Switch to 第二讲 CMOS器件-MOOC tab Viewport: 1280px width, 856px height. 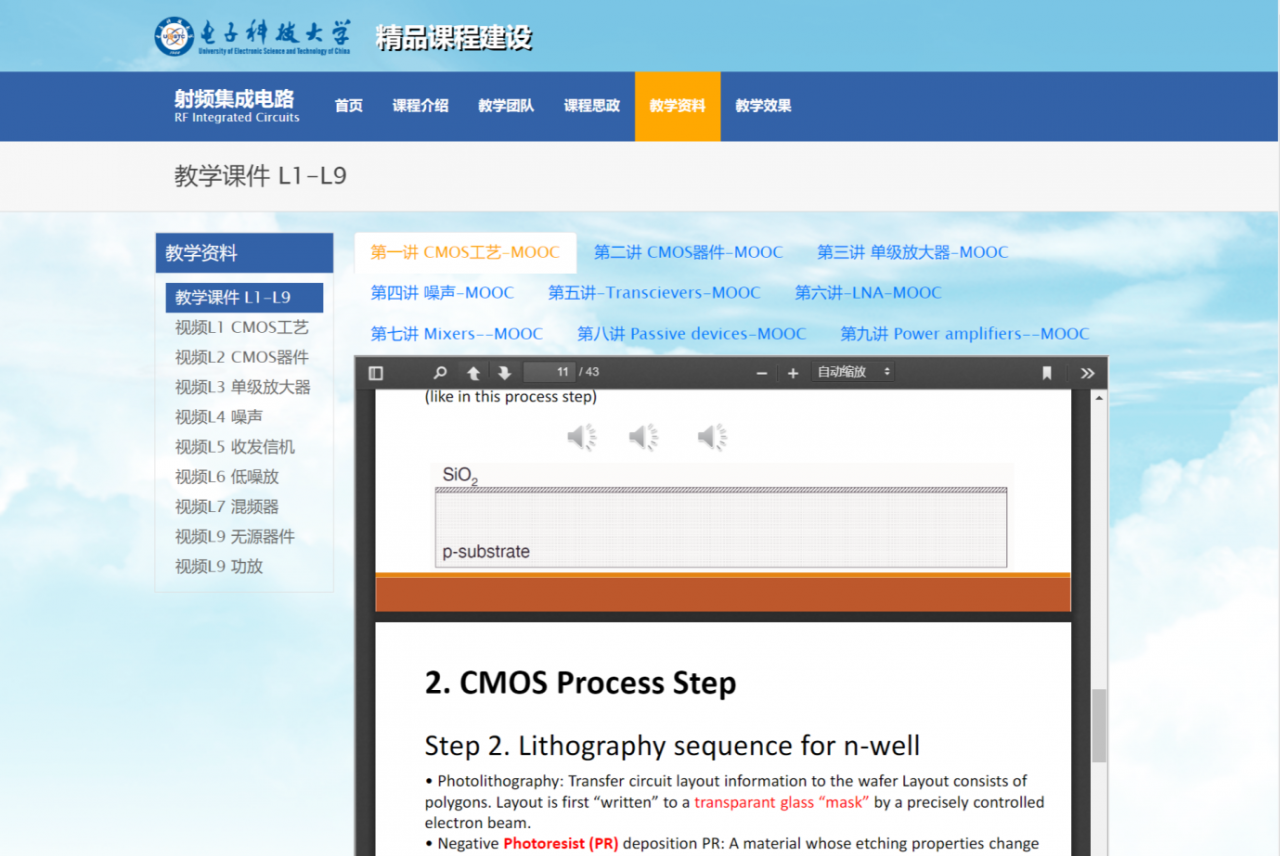click(x=688, y=252)
